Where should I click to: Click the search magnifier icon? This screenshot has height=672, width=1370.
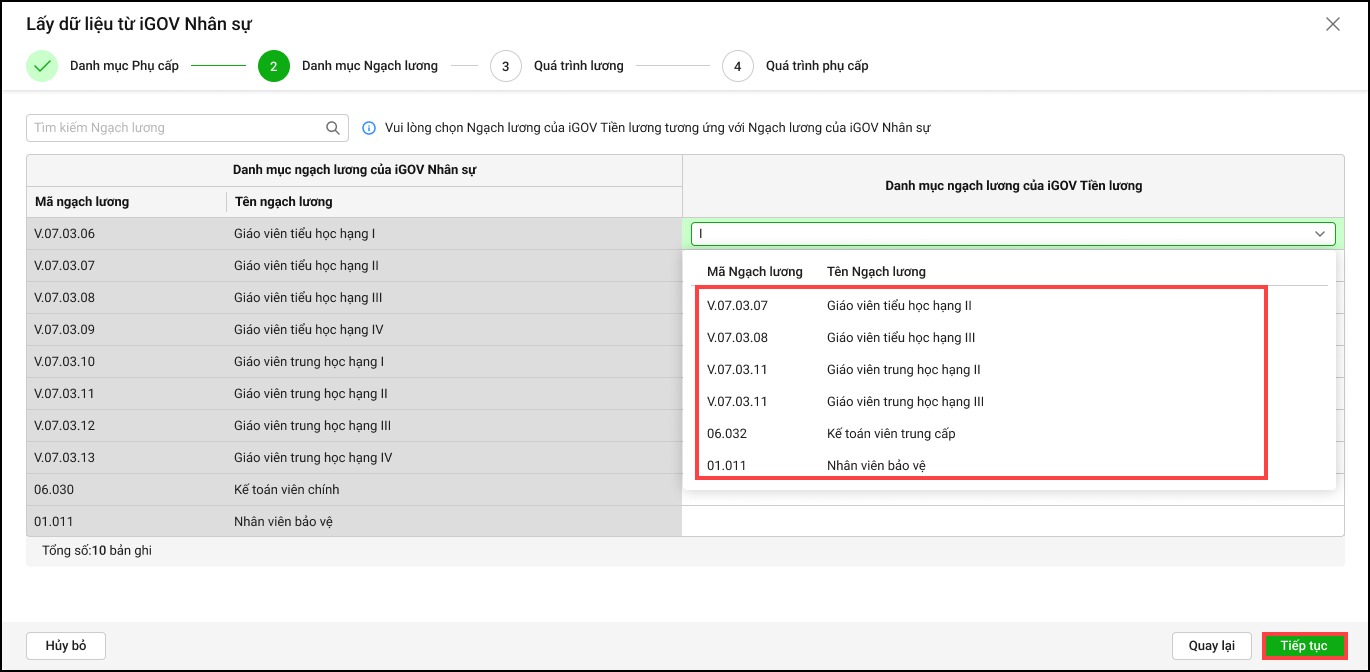333,128
